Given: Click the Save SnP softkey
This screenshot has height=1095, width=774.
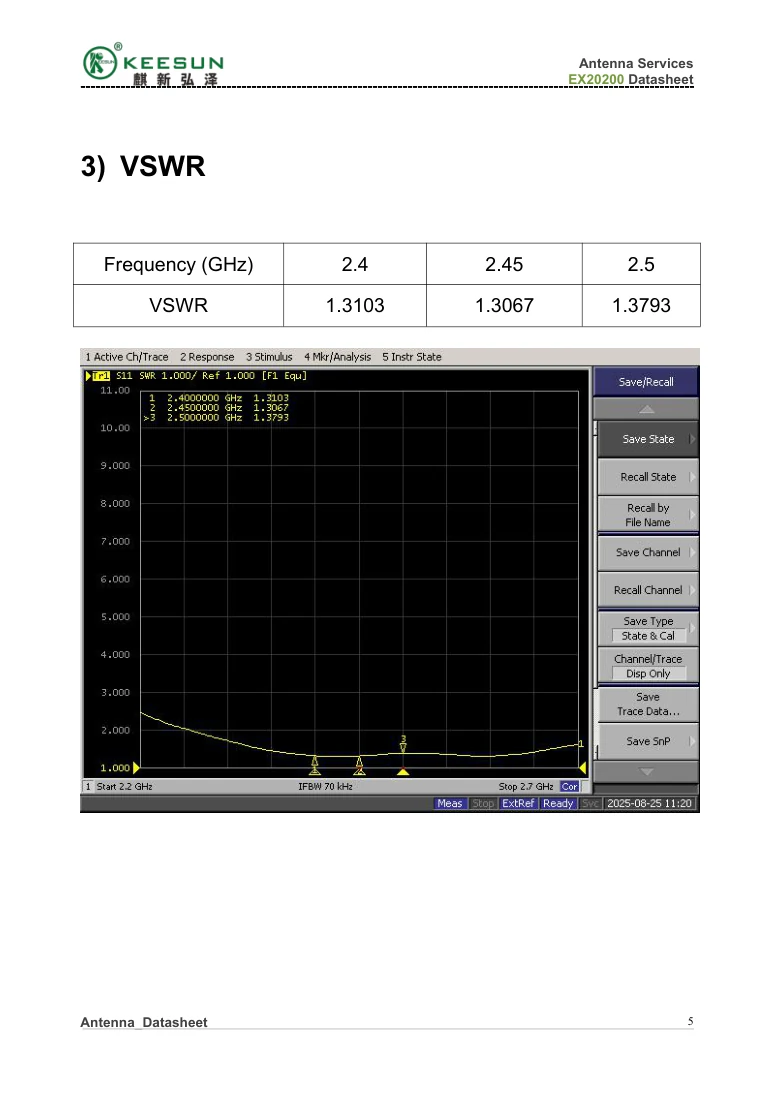Looking at the screenshot, I should pyautogui.click(x=648, y=742).
